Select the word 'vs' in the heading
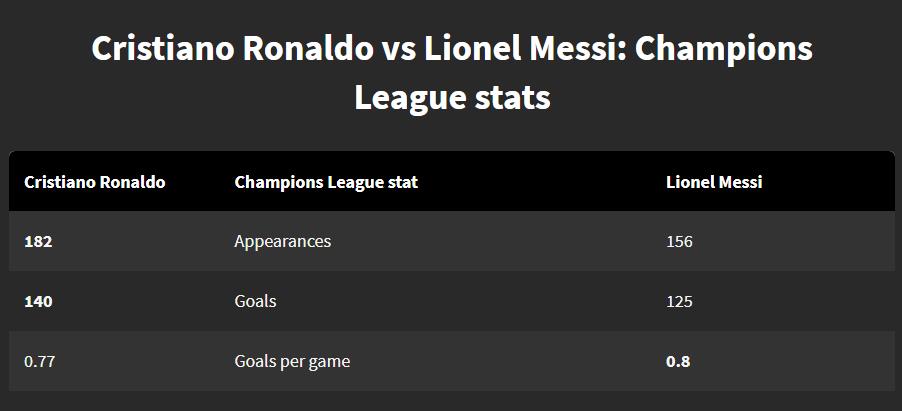 click(x=399, y=51)
